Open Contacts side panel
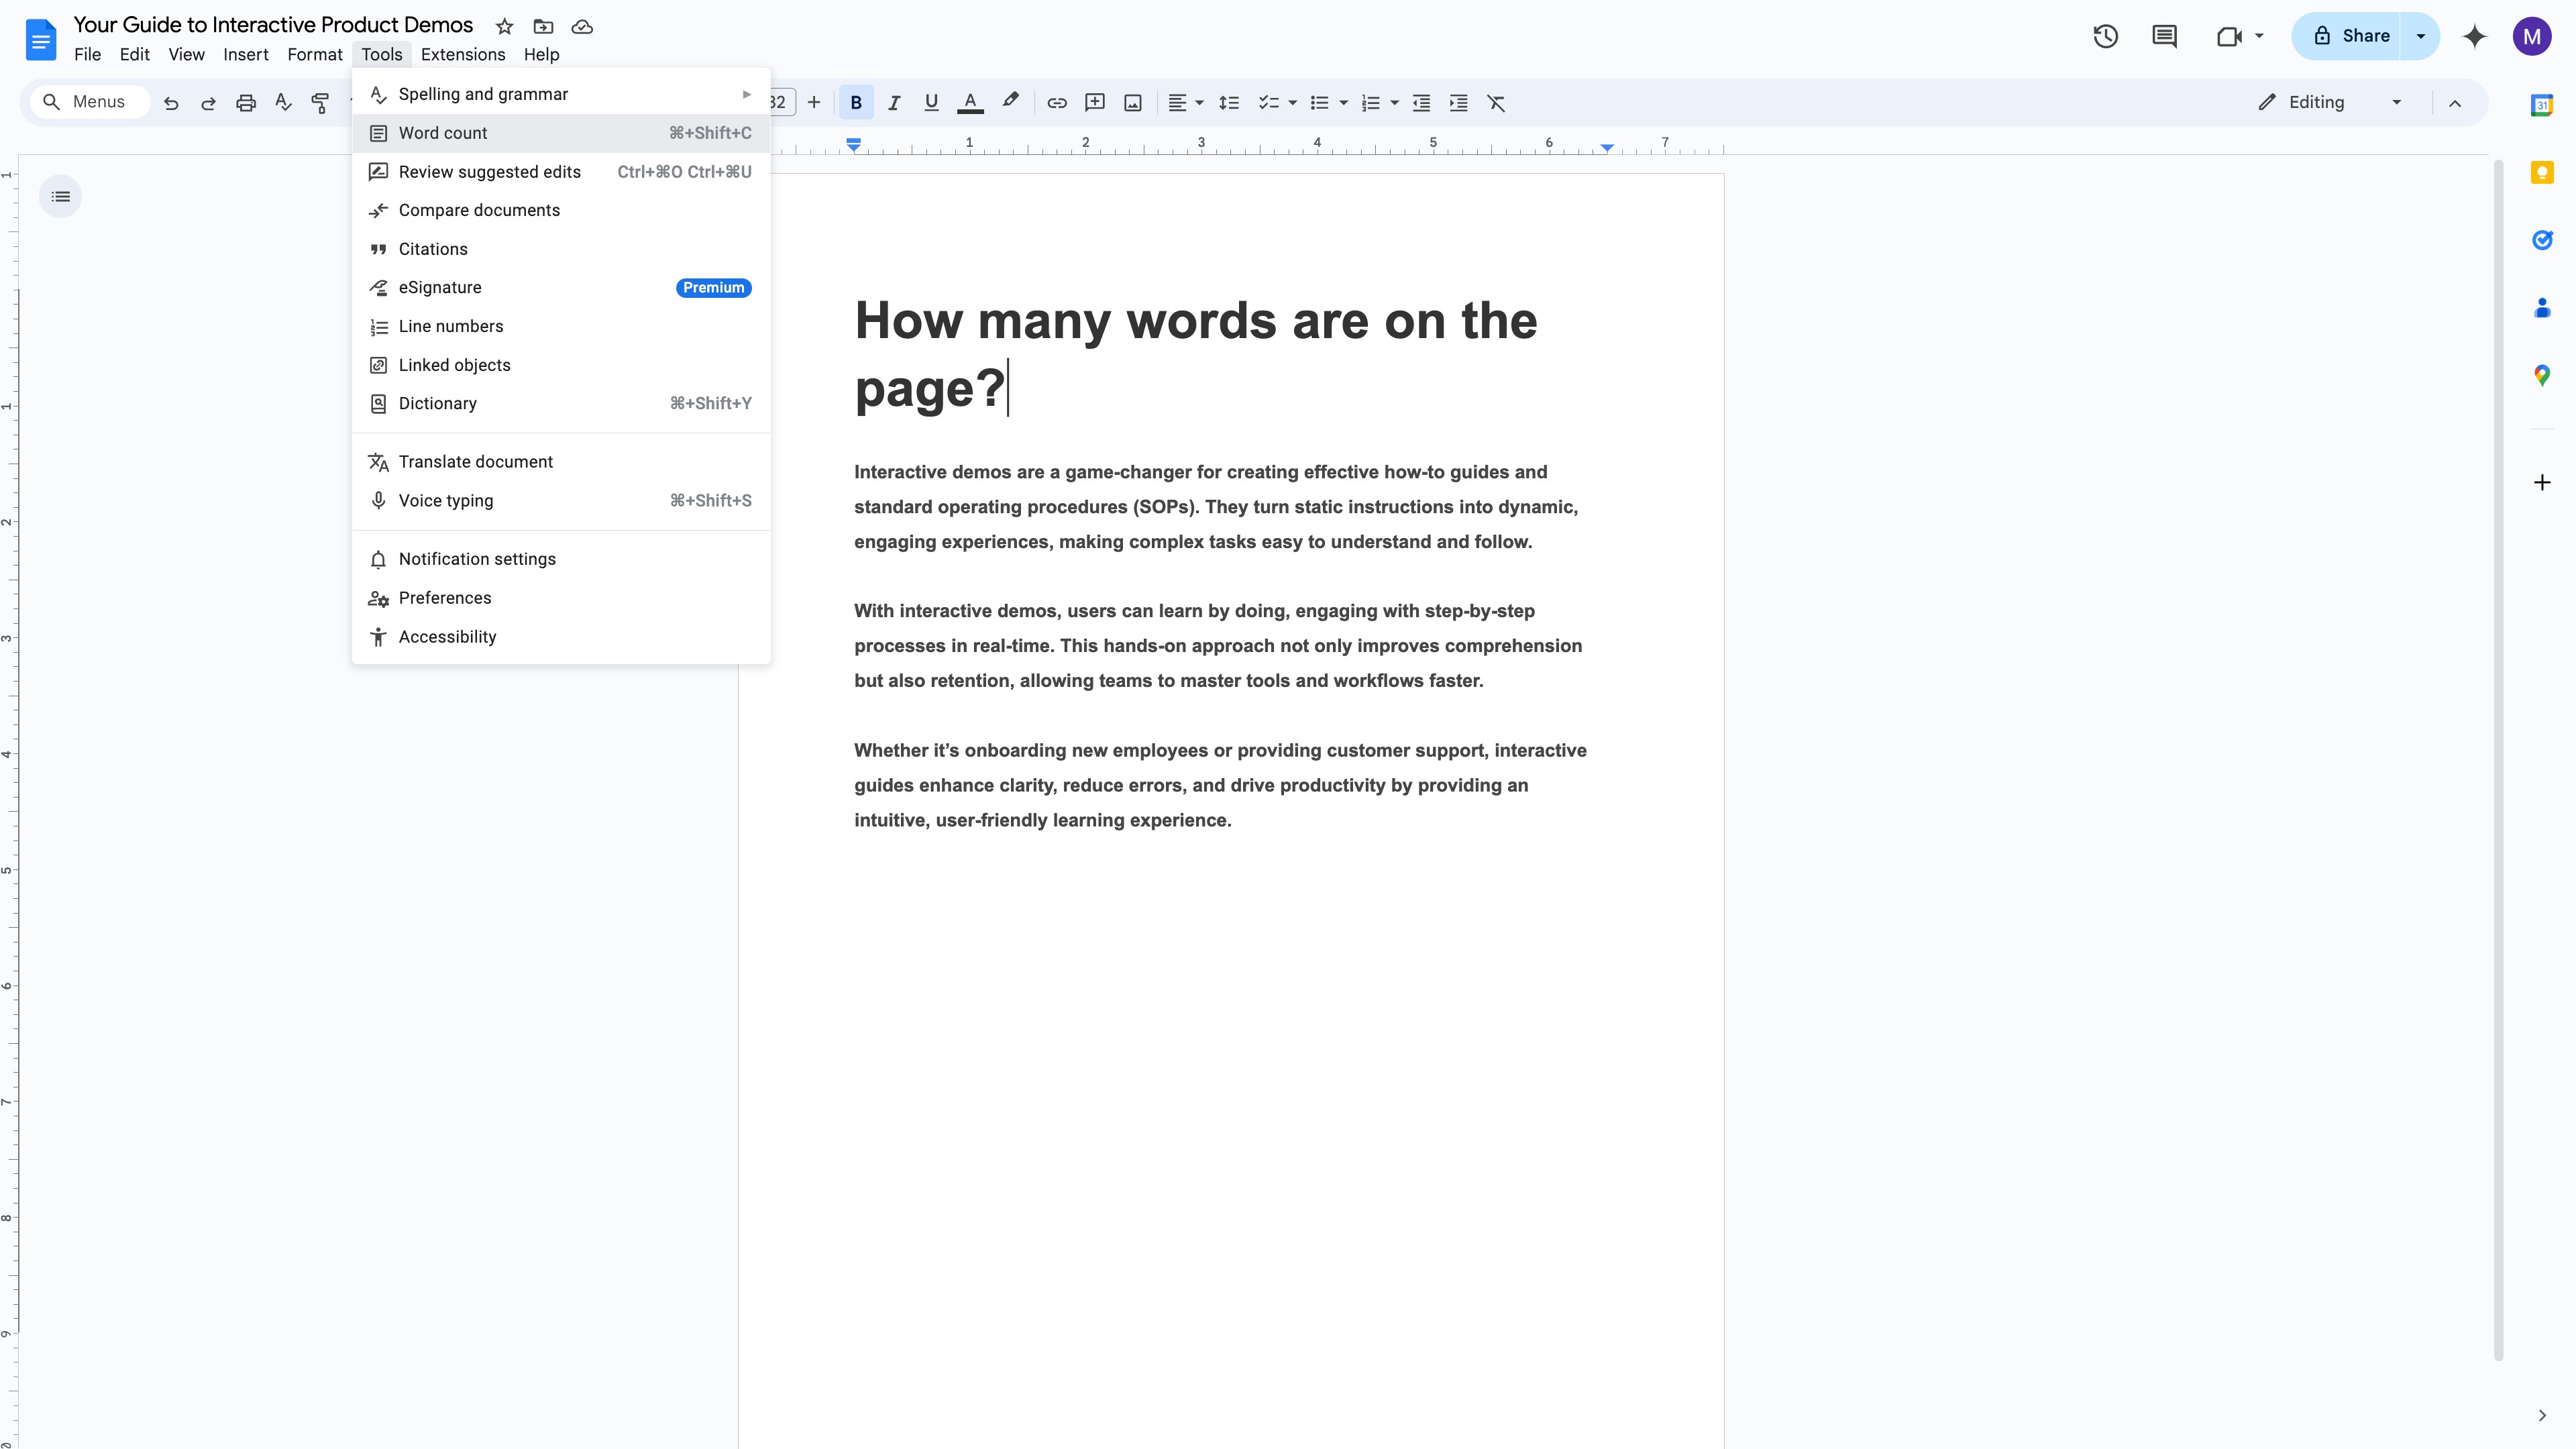 click(x=2542, y=308)
